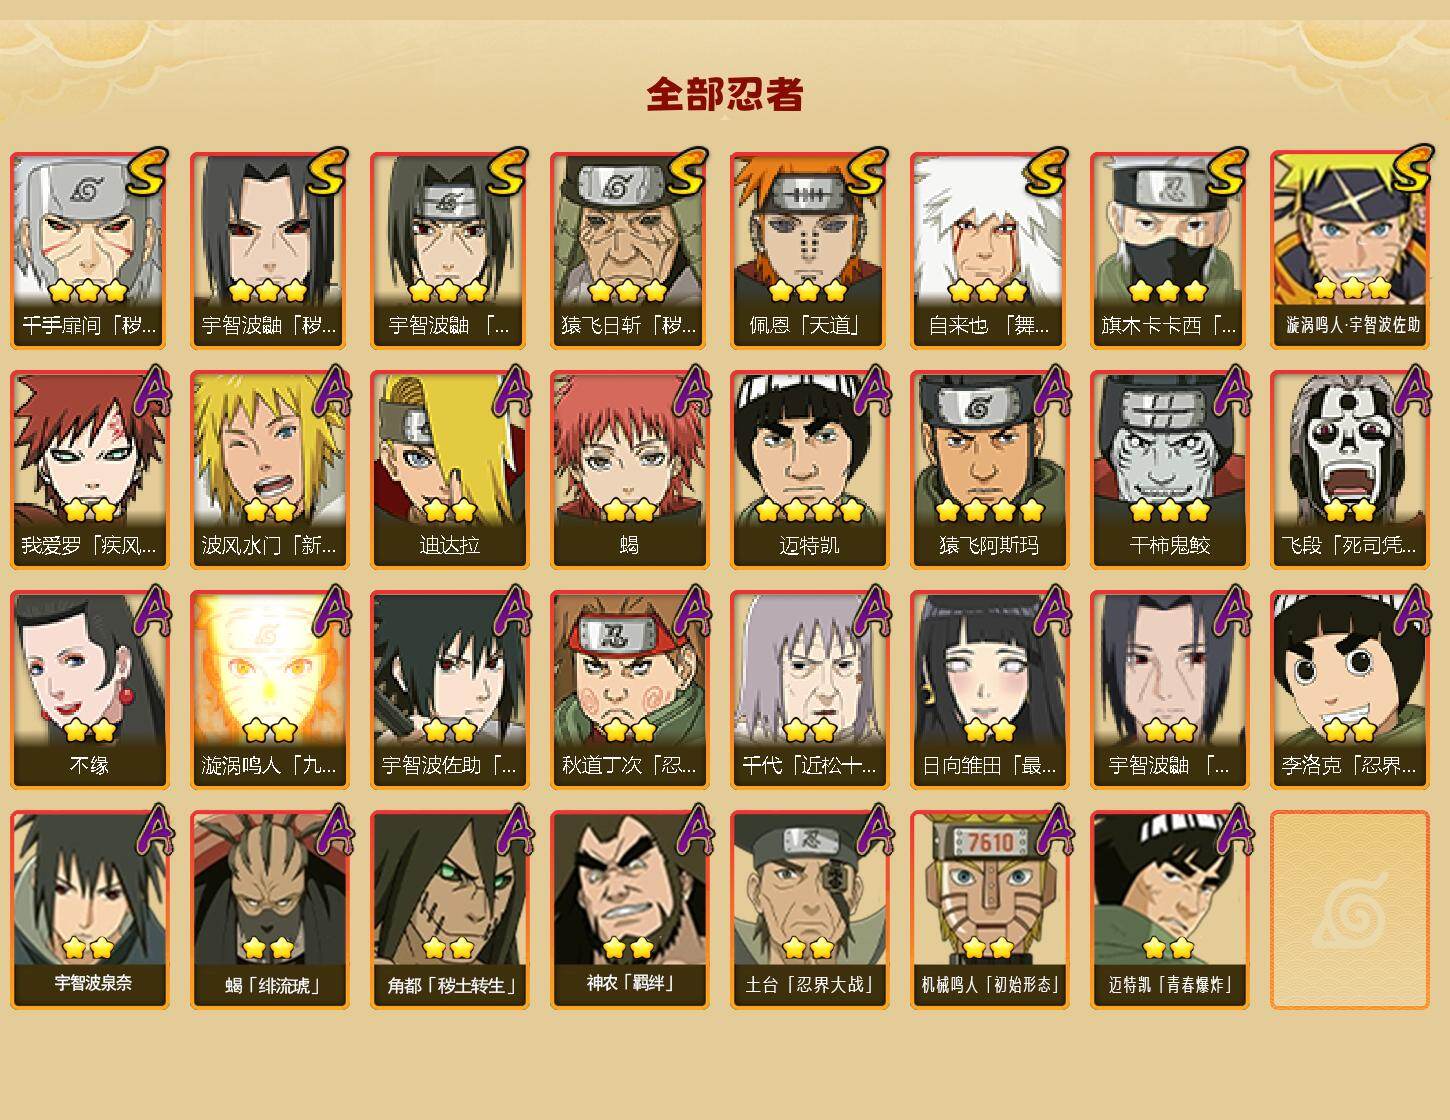The height and width of the screenshot is (1120, 1450).
Task: Open the 猿飞阿斯玛 ninja card
Action: 989,470
